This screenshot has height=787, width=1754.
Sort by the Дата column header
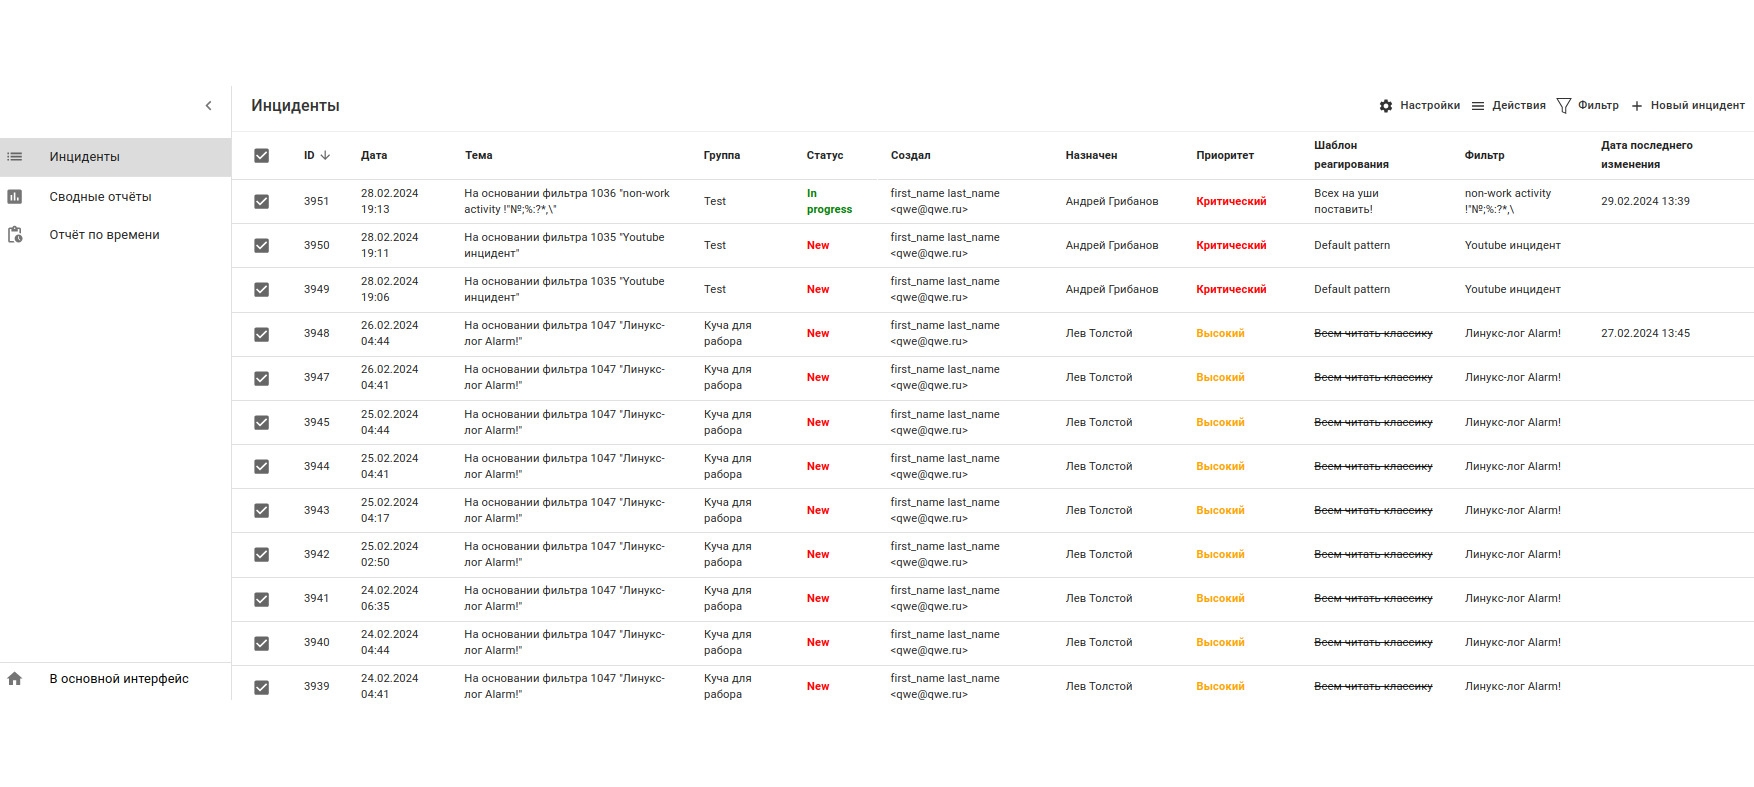coord(374,156)
